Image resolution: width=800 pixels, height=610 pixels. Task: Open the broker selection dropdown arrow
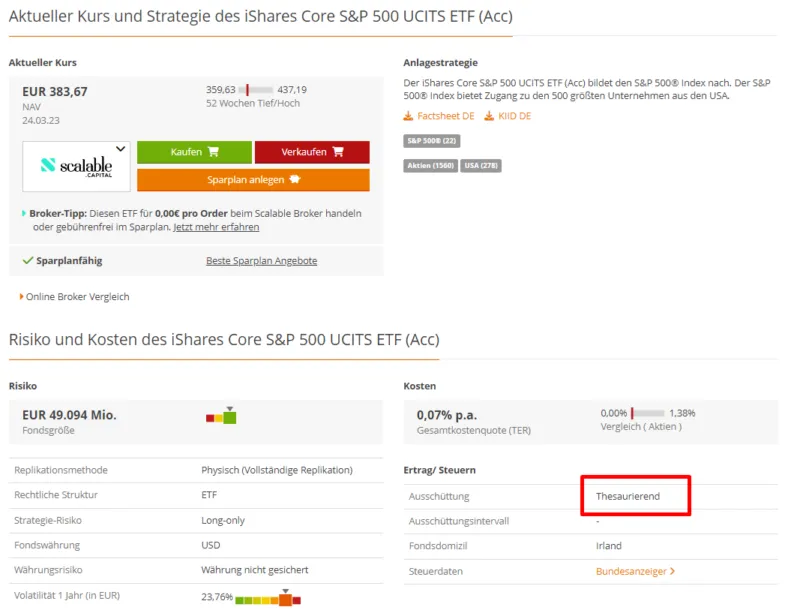(121, 149)
